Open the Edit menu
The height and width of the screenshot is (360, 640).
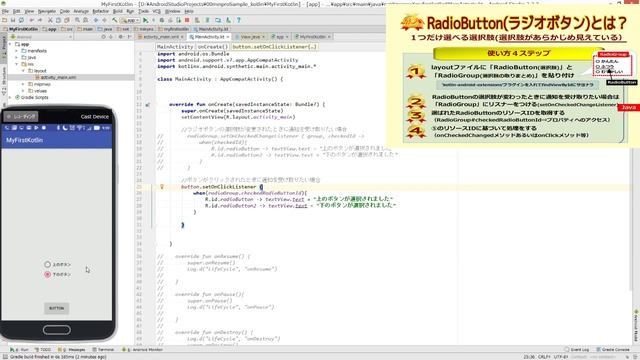click(x=16, y=11)
